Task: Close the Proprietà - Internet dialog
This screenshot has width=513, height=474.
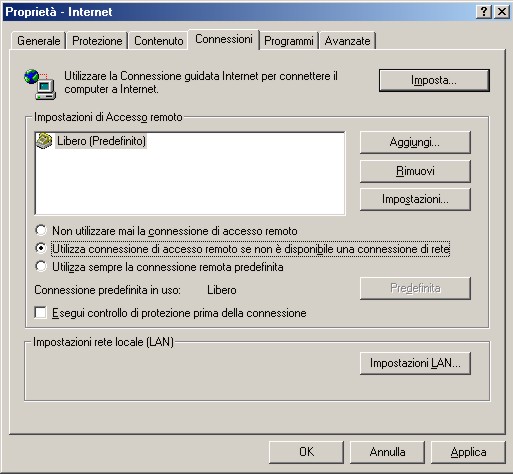Action: click(502, 12)
